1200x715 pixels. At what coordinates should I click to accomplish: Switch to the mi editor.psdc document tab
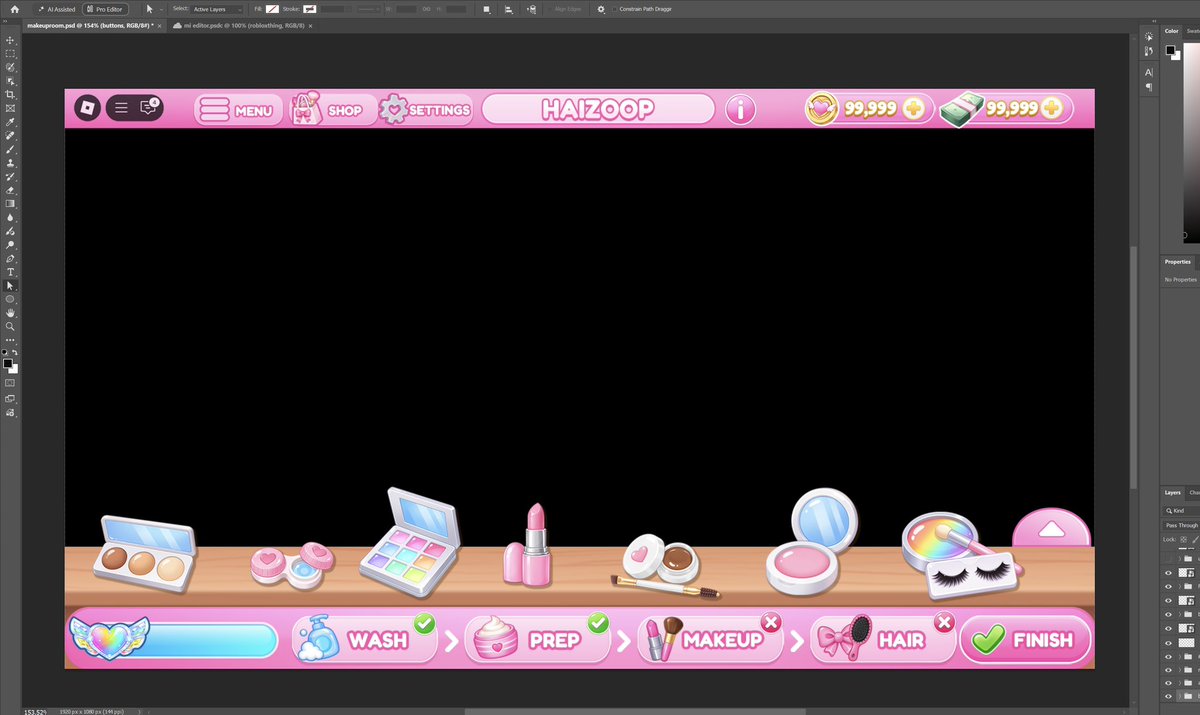(x=240, y=25)
